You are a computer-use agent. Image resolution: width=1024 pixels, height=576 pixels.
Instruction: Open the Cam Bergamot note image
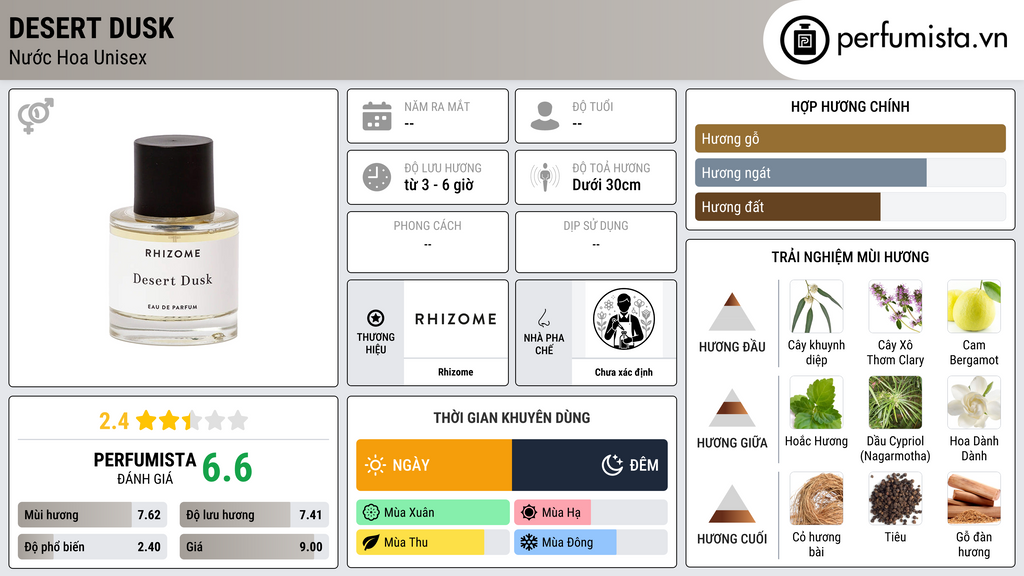(974, 307)
